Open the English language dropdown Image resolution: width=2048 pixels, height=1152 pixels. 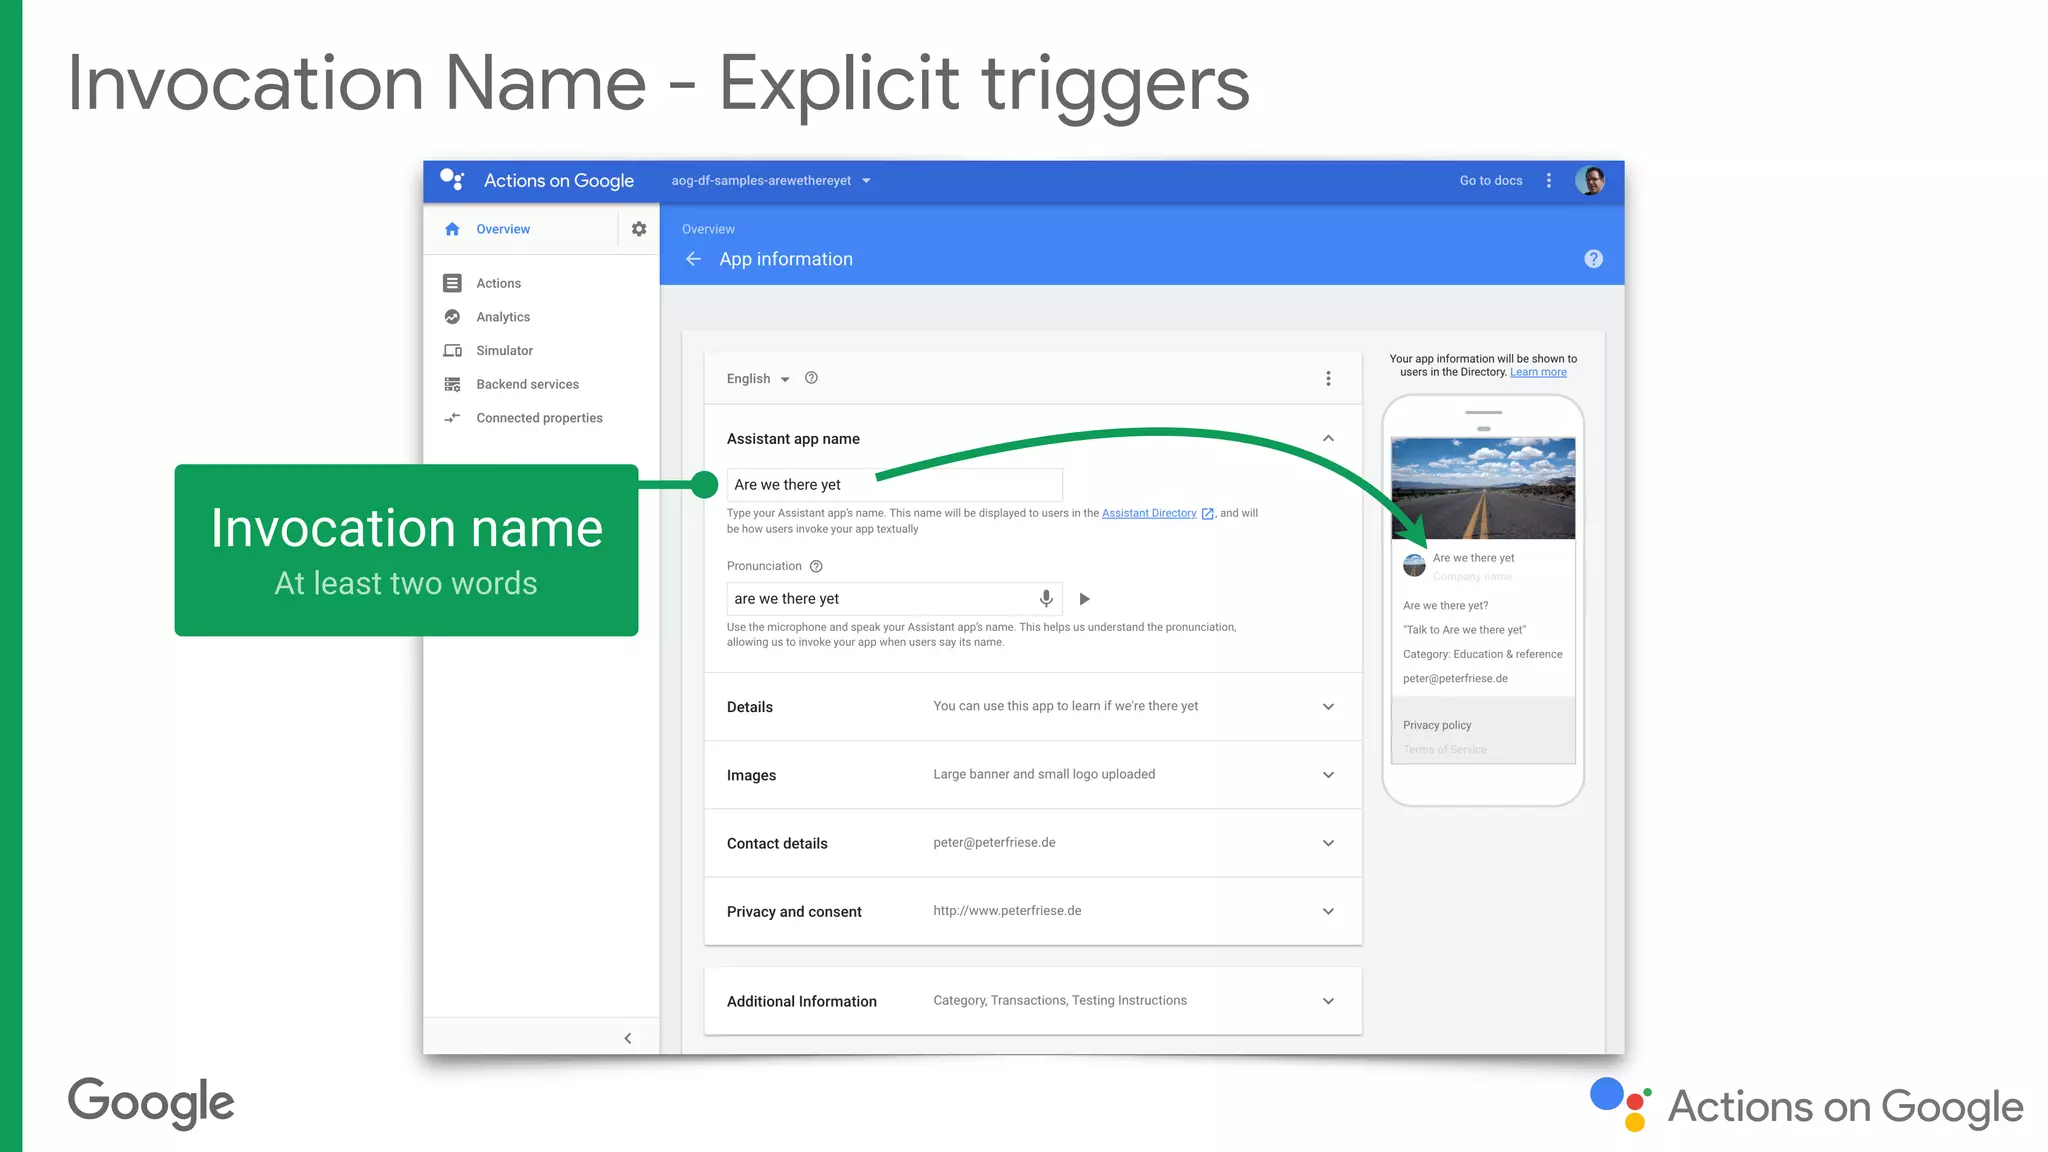[758, 378]
